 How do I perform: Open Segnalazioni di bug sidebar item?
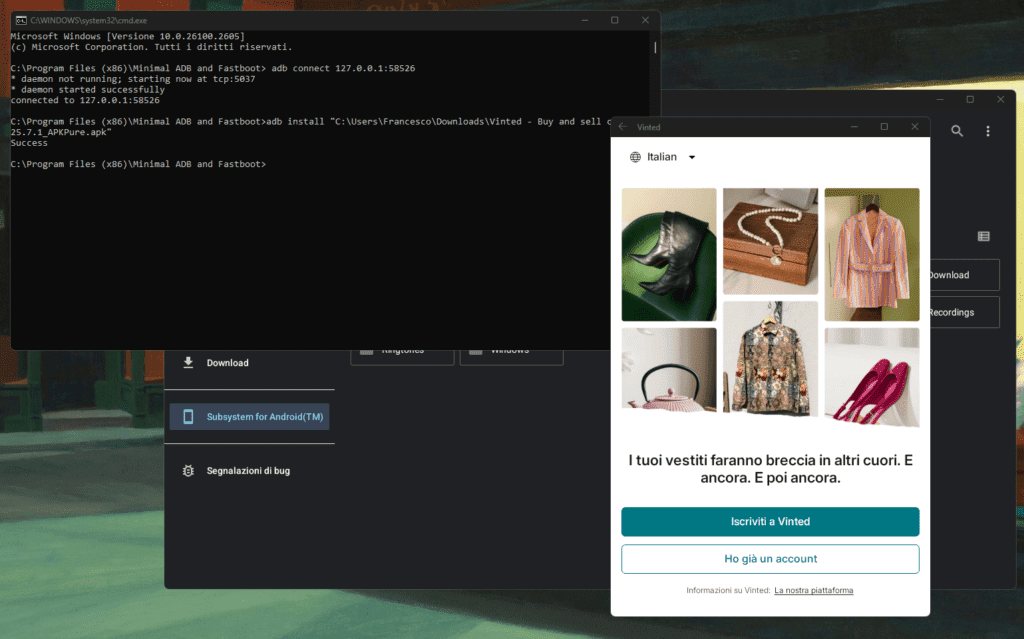[x=248, y=471]
